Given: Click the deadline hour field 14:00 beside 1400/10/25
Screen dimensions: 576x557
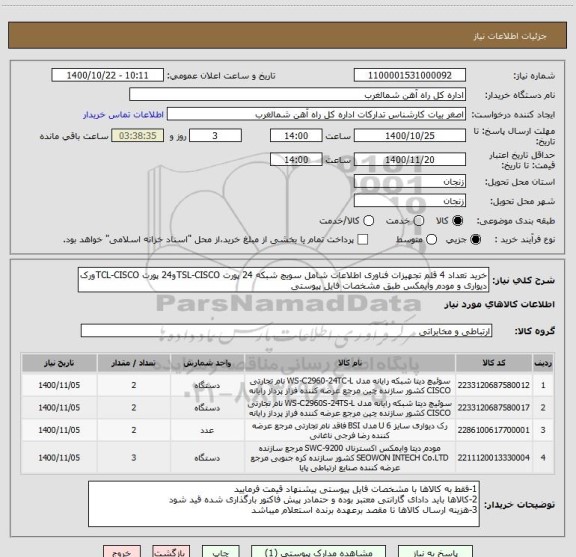Looking at the screenshot, I should click(296, 136).
